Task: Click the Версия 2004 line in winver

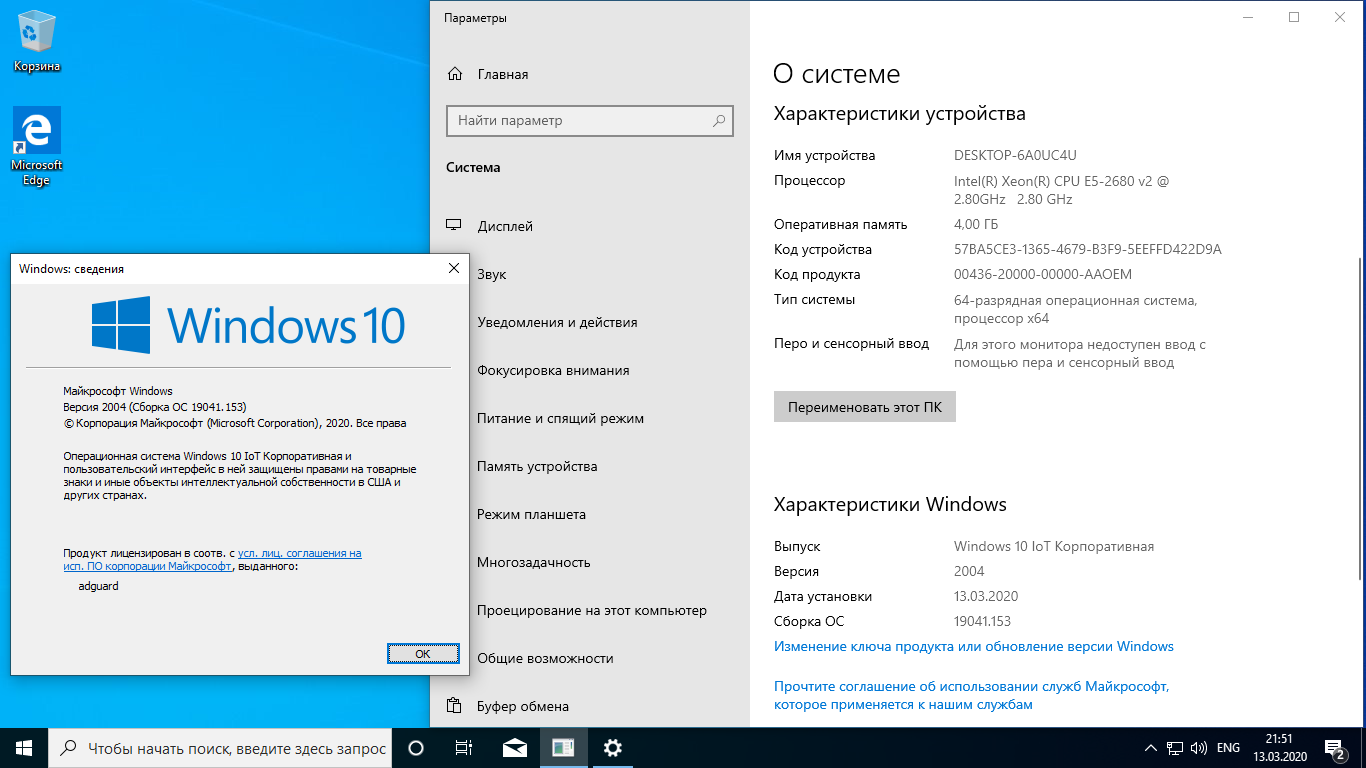Action: pos(155,407)
